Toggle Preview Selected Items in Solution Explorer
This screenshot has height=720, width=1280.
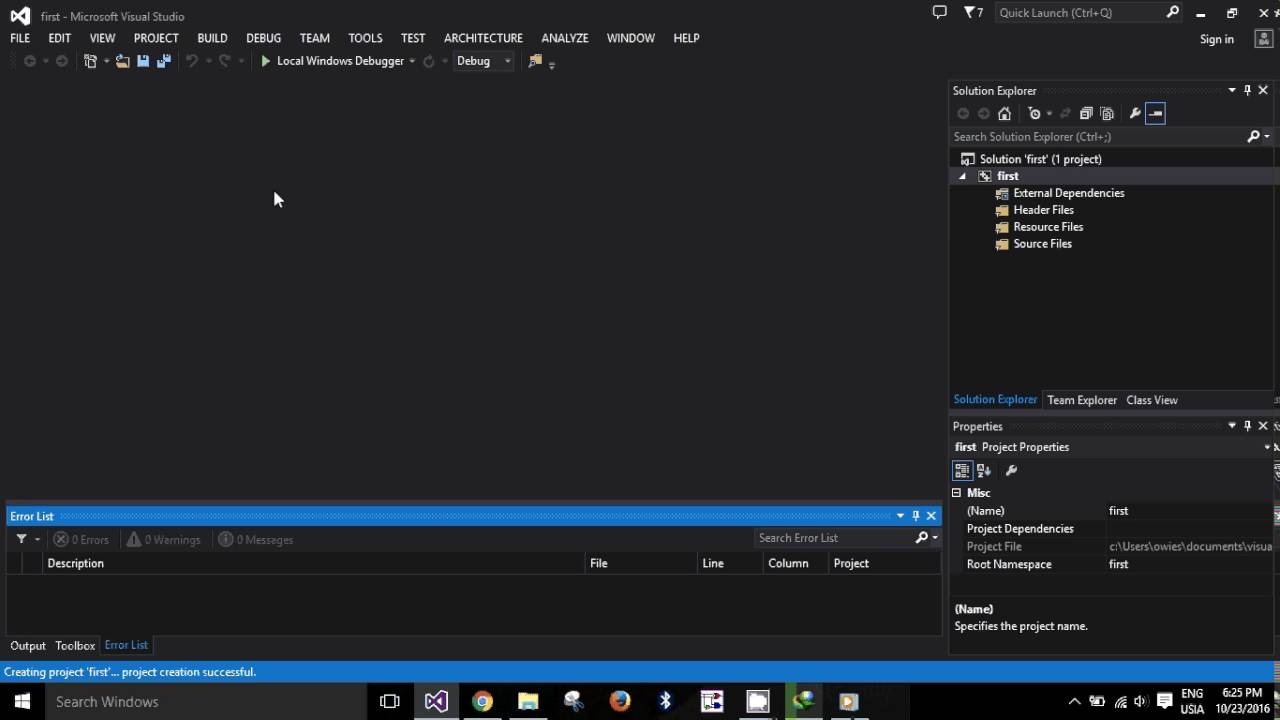tap(1156, 114)
